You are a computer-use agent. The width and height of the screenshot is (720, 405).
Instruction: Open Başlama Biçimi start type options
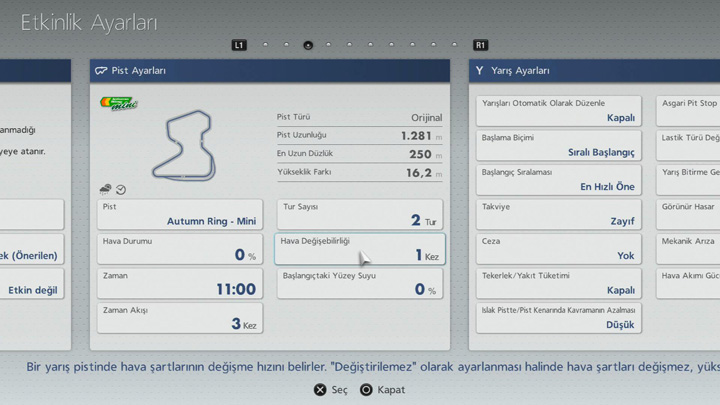coord(558,145)
